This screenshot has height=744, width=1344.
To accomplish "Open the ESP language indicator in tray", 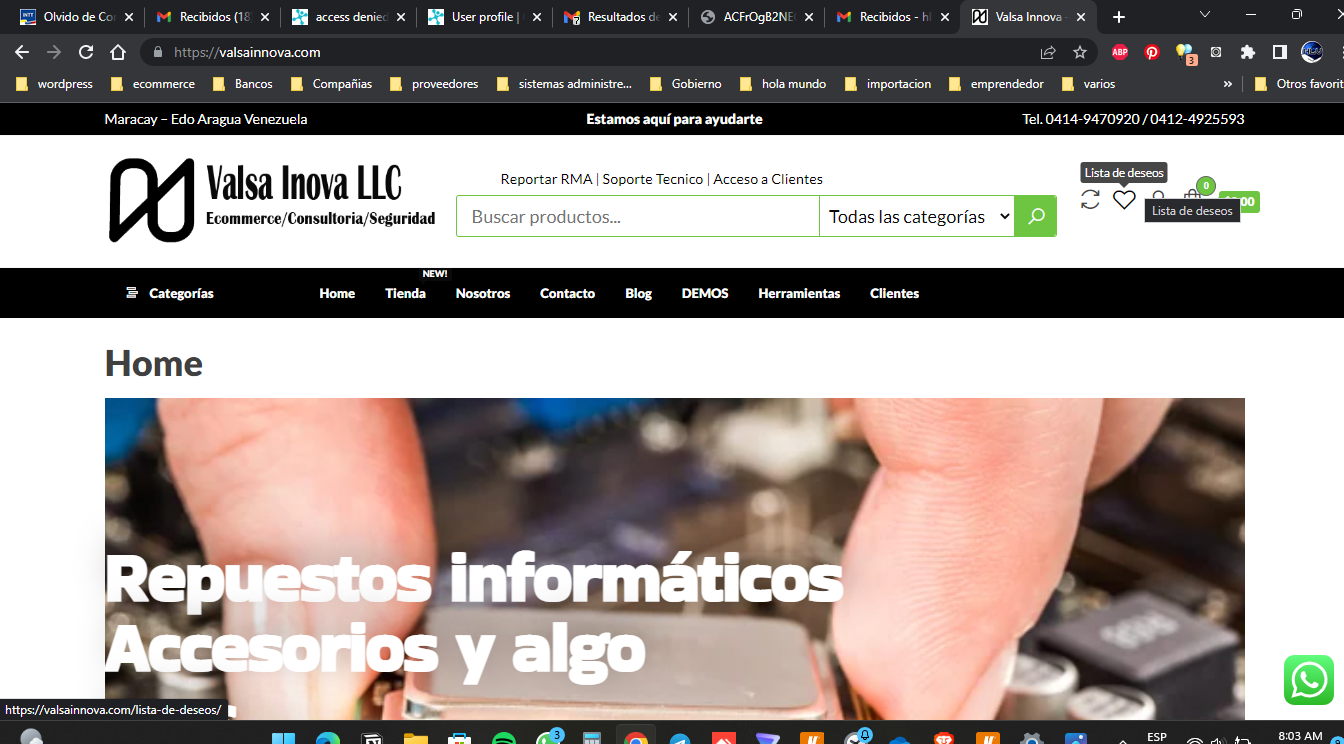I will click(1157, 737).
